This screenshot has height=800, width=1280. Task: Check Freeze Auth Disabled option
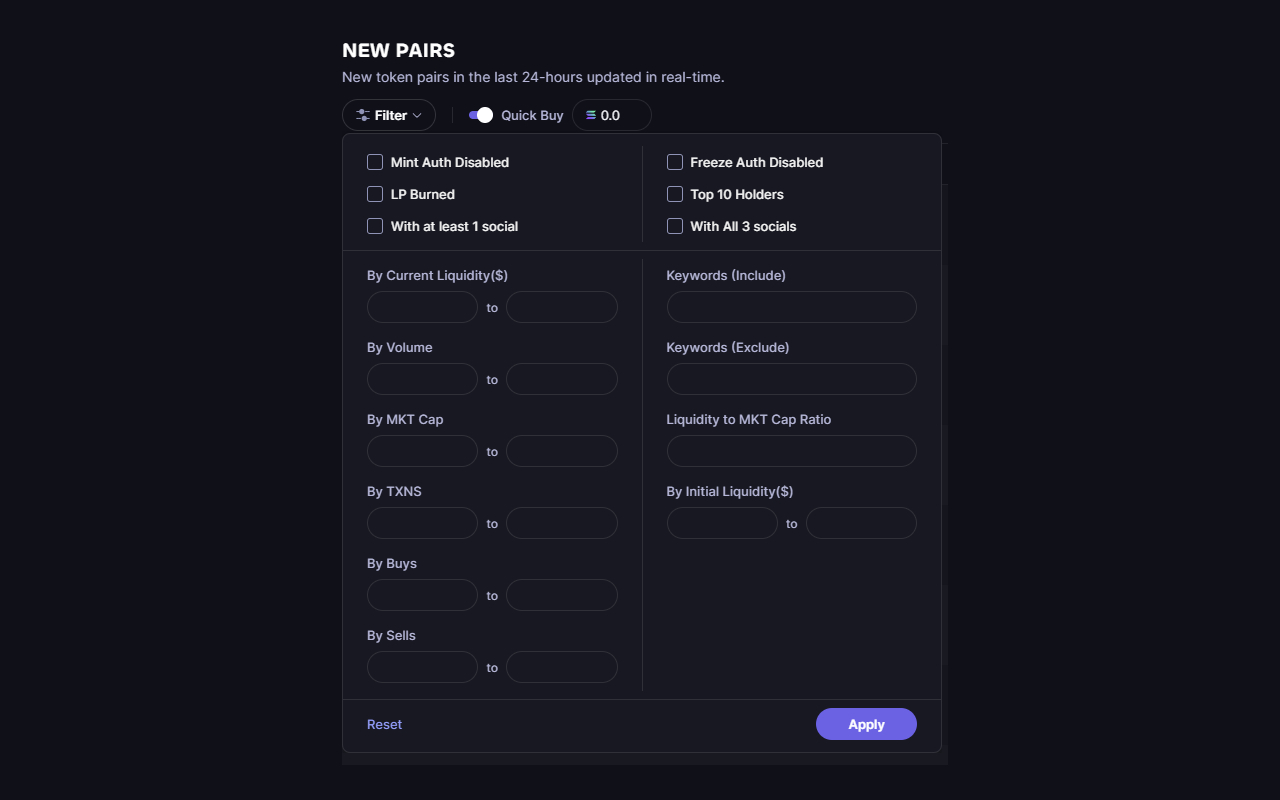[675, 162]
